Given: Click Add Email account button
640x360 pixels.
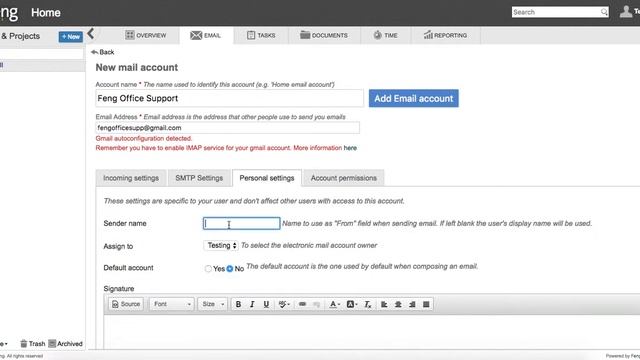Looking at the screenshot, I should coord(413,98).
